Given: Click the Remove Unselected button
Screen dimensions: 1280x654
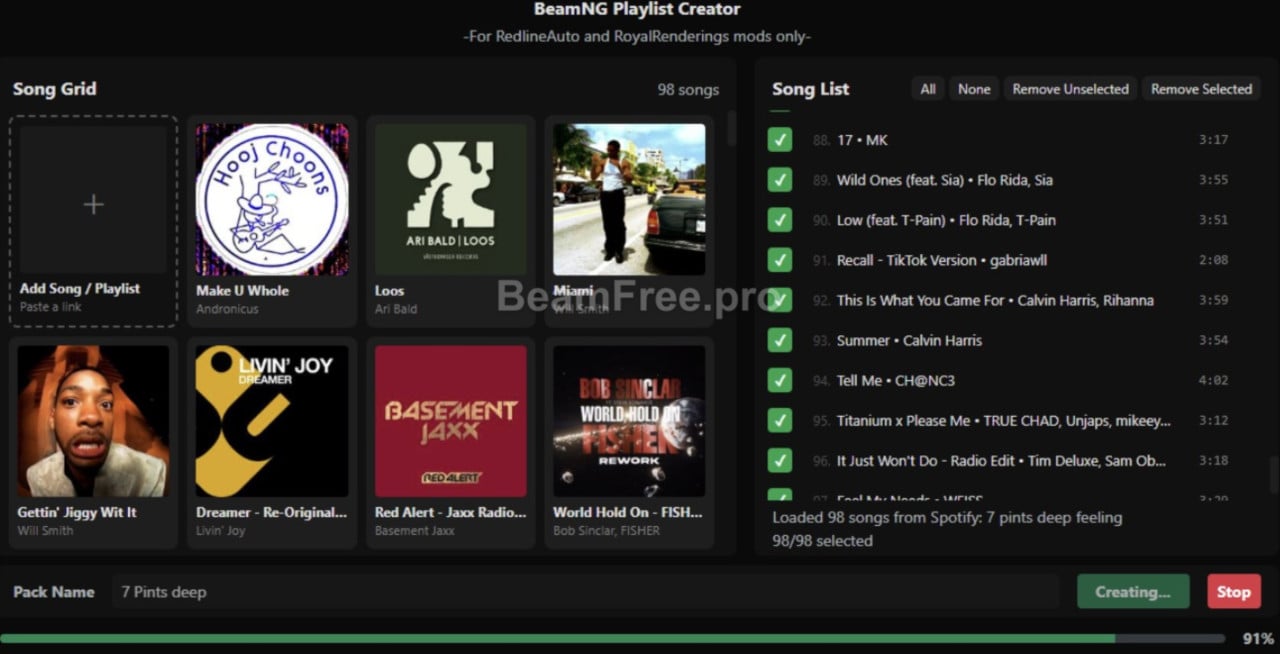Looking at the screenshot, I should point(1070,89).
